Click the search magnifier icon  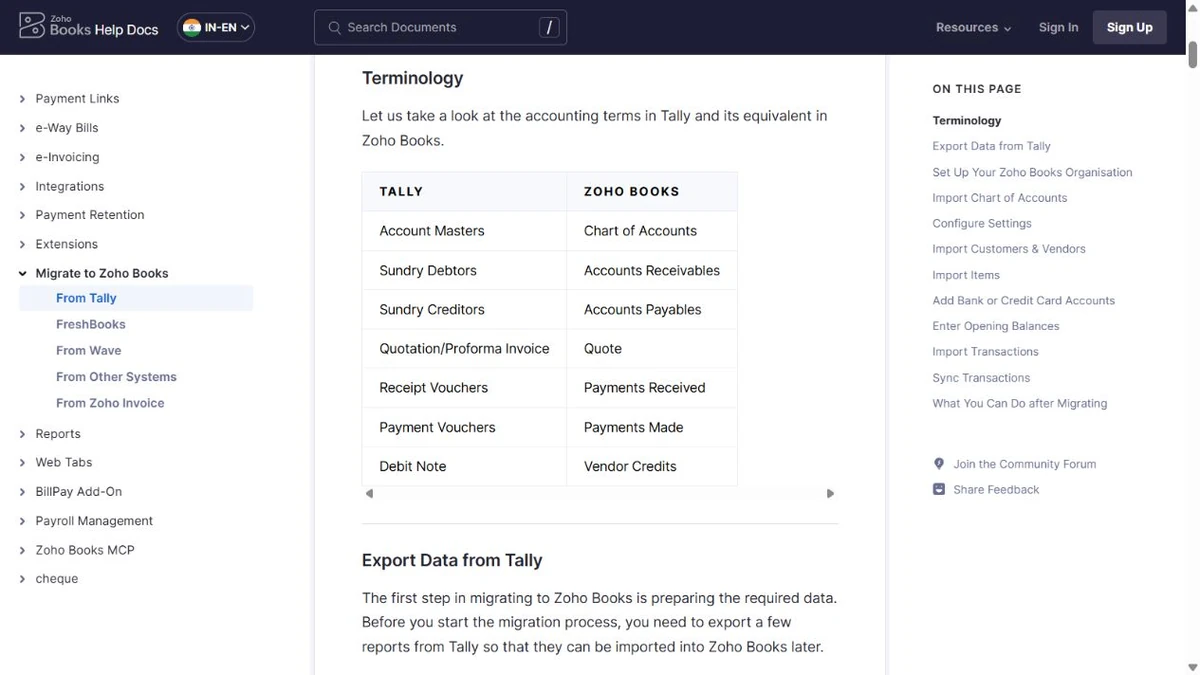coord(335,27)
